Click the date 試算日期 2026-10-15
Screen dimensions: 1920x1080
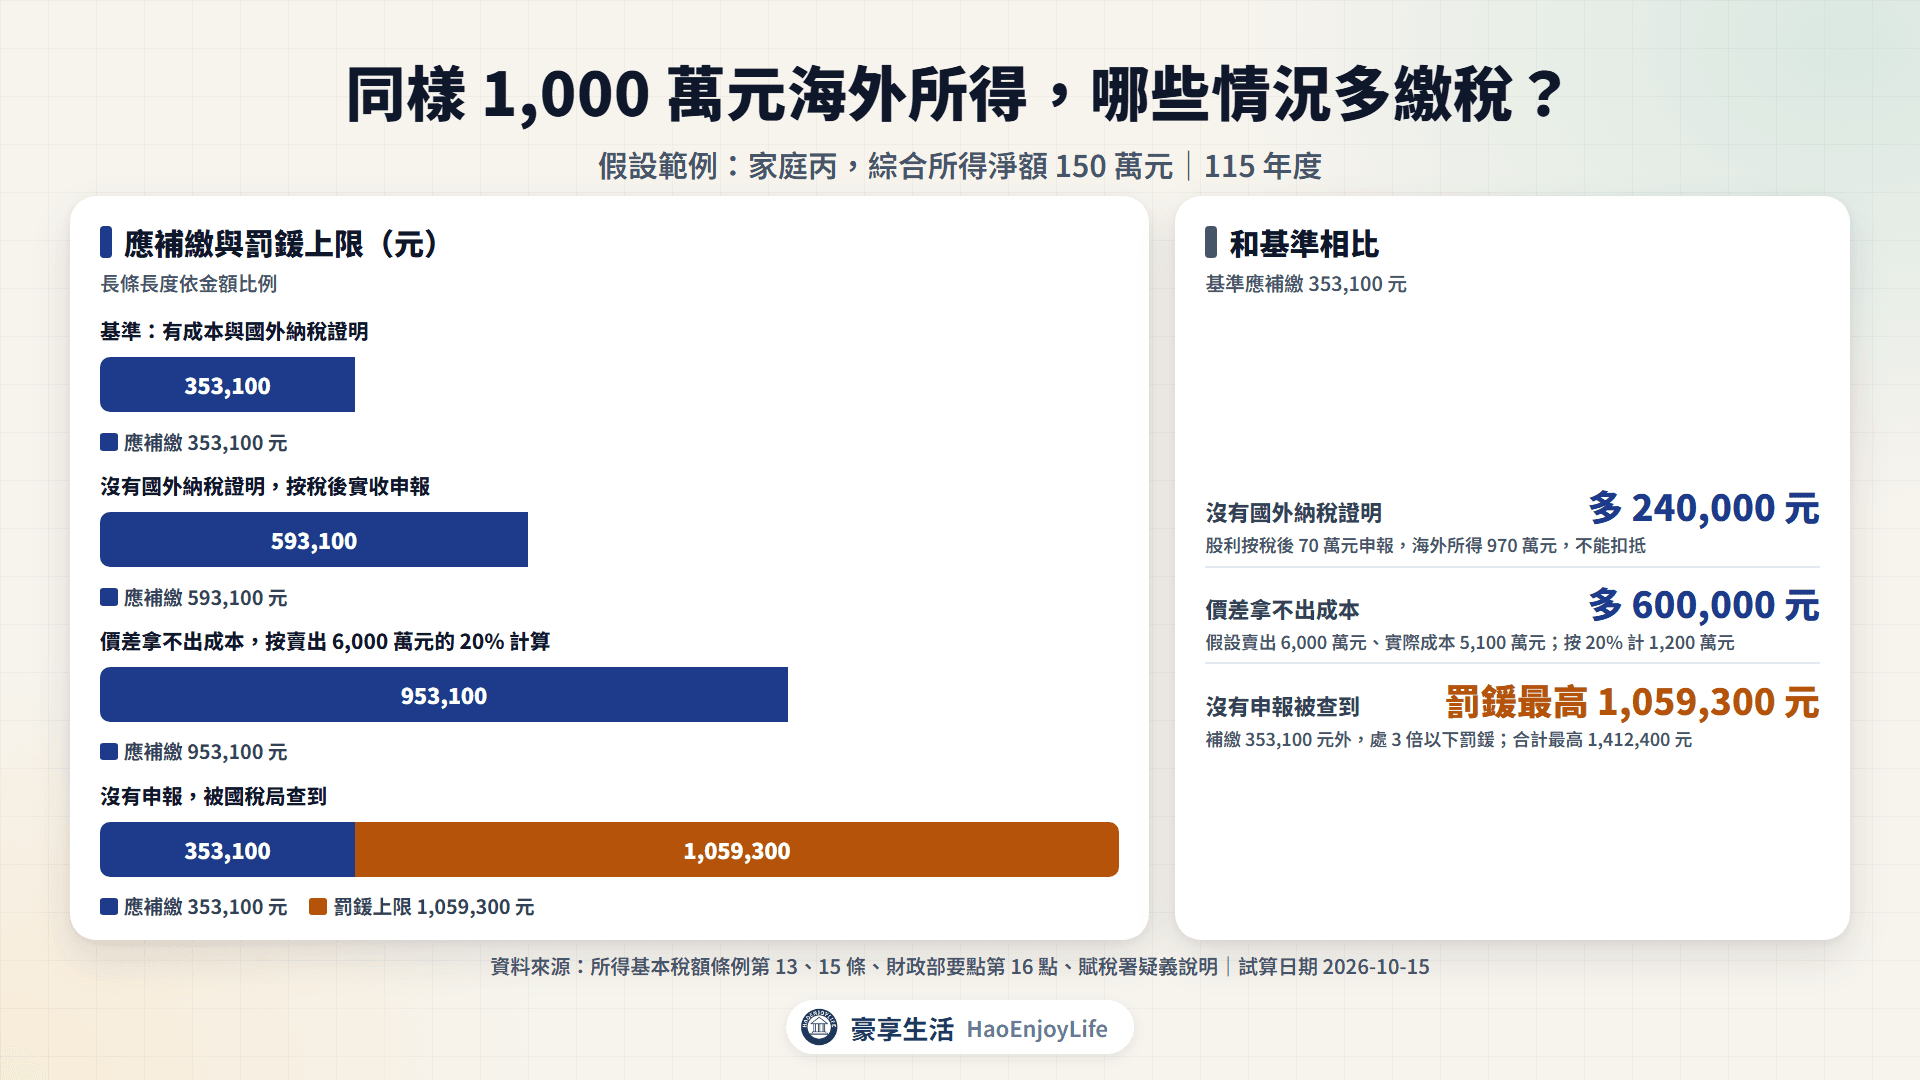tap(1334, 967)
